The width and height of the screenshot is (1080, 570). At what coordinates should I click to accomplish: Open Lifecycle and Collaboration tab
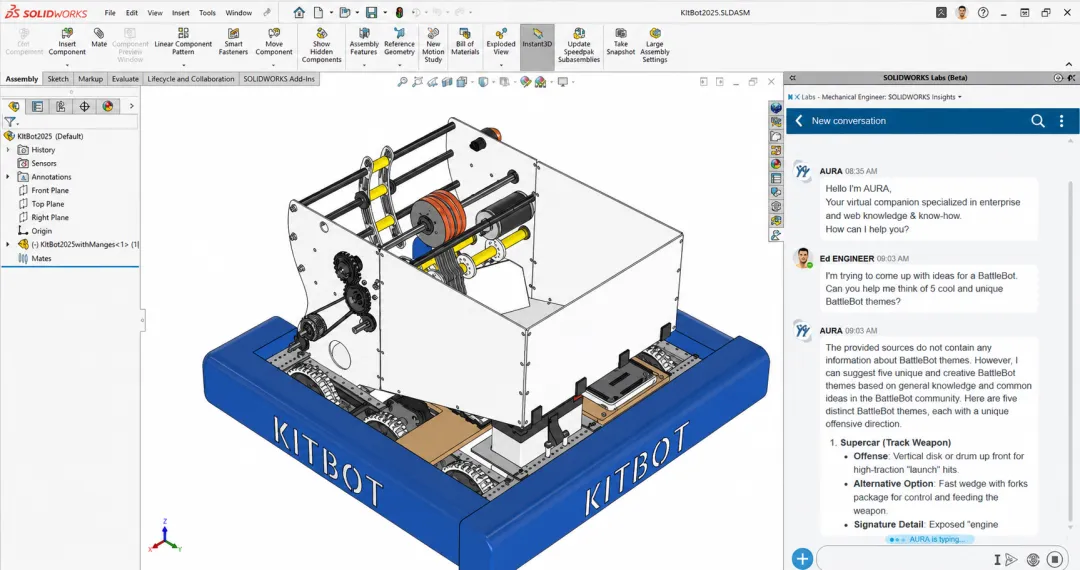coord(191,79)
